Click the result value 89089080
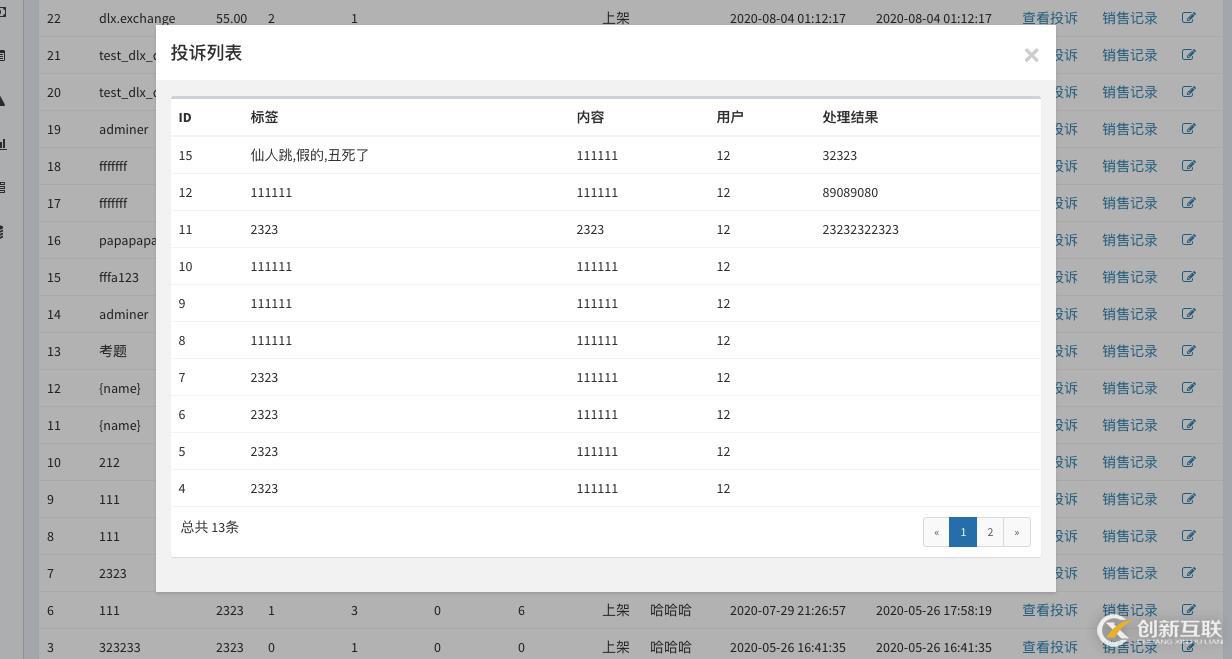The width and height of the screenshot is (1232, 659). [850, 192]
